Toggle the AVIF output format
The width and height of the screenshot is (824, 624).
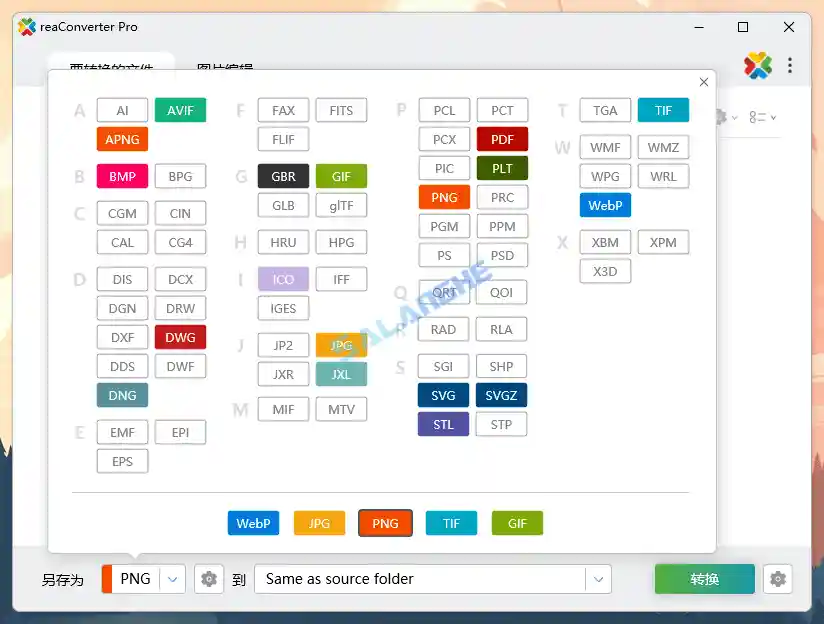coord(180,110)
